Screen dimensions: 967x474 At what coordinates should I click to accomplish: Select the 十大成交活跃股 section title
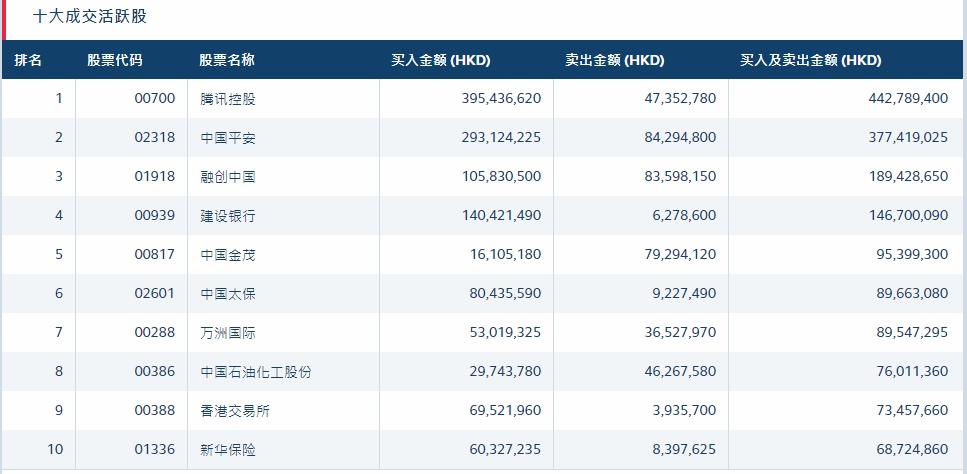[89, 16]
